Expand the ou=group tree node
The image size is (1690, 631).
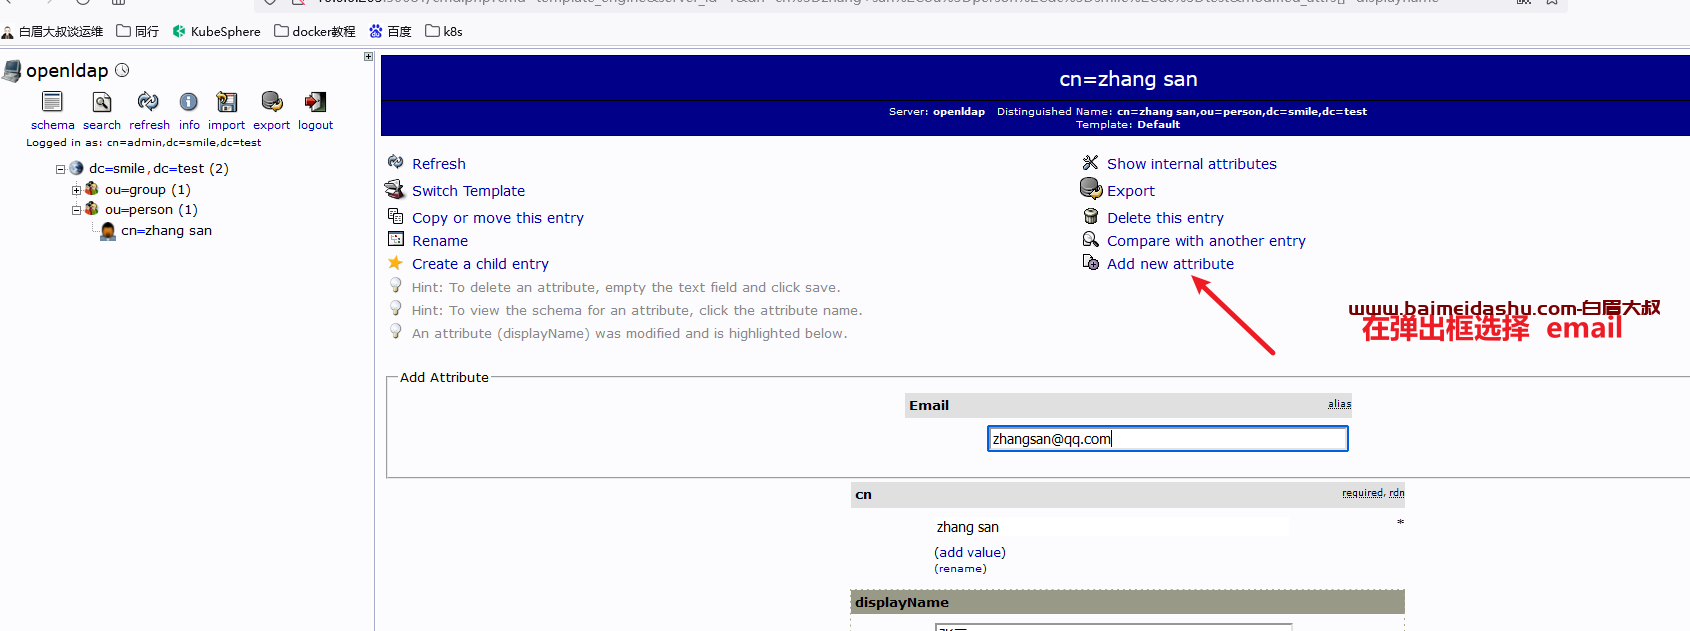(x=76, y=189)
